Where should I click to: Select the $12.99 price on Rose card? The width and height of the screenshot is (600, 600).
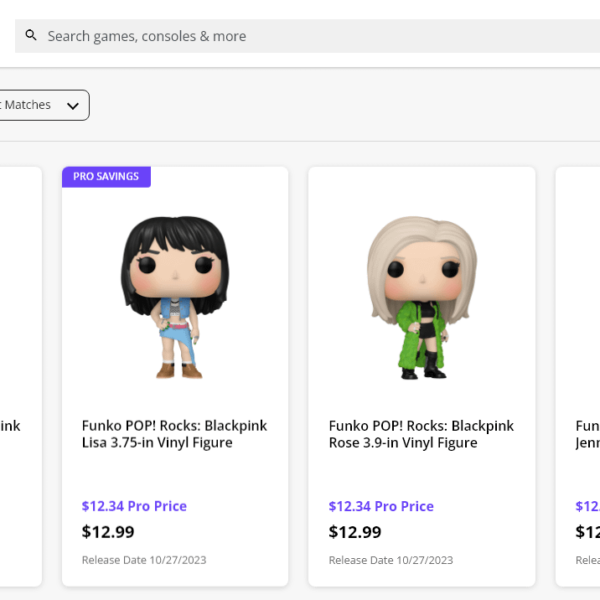click(x=355, y=532)
